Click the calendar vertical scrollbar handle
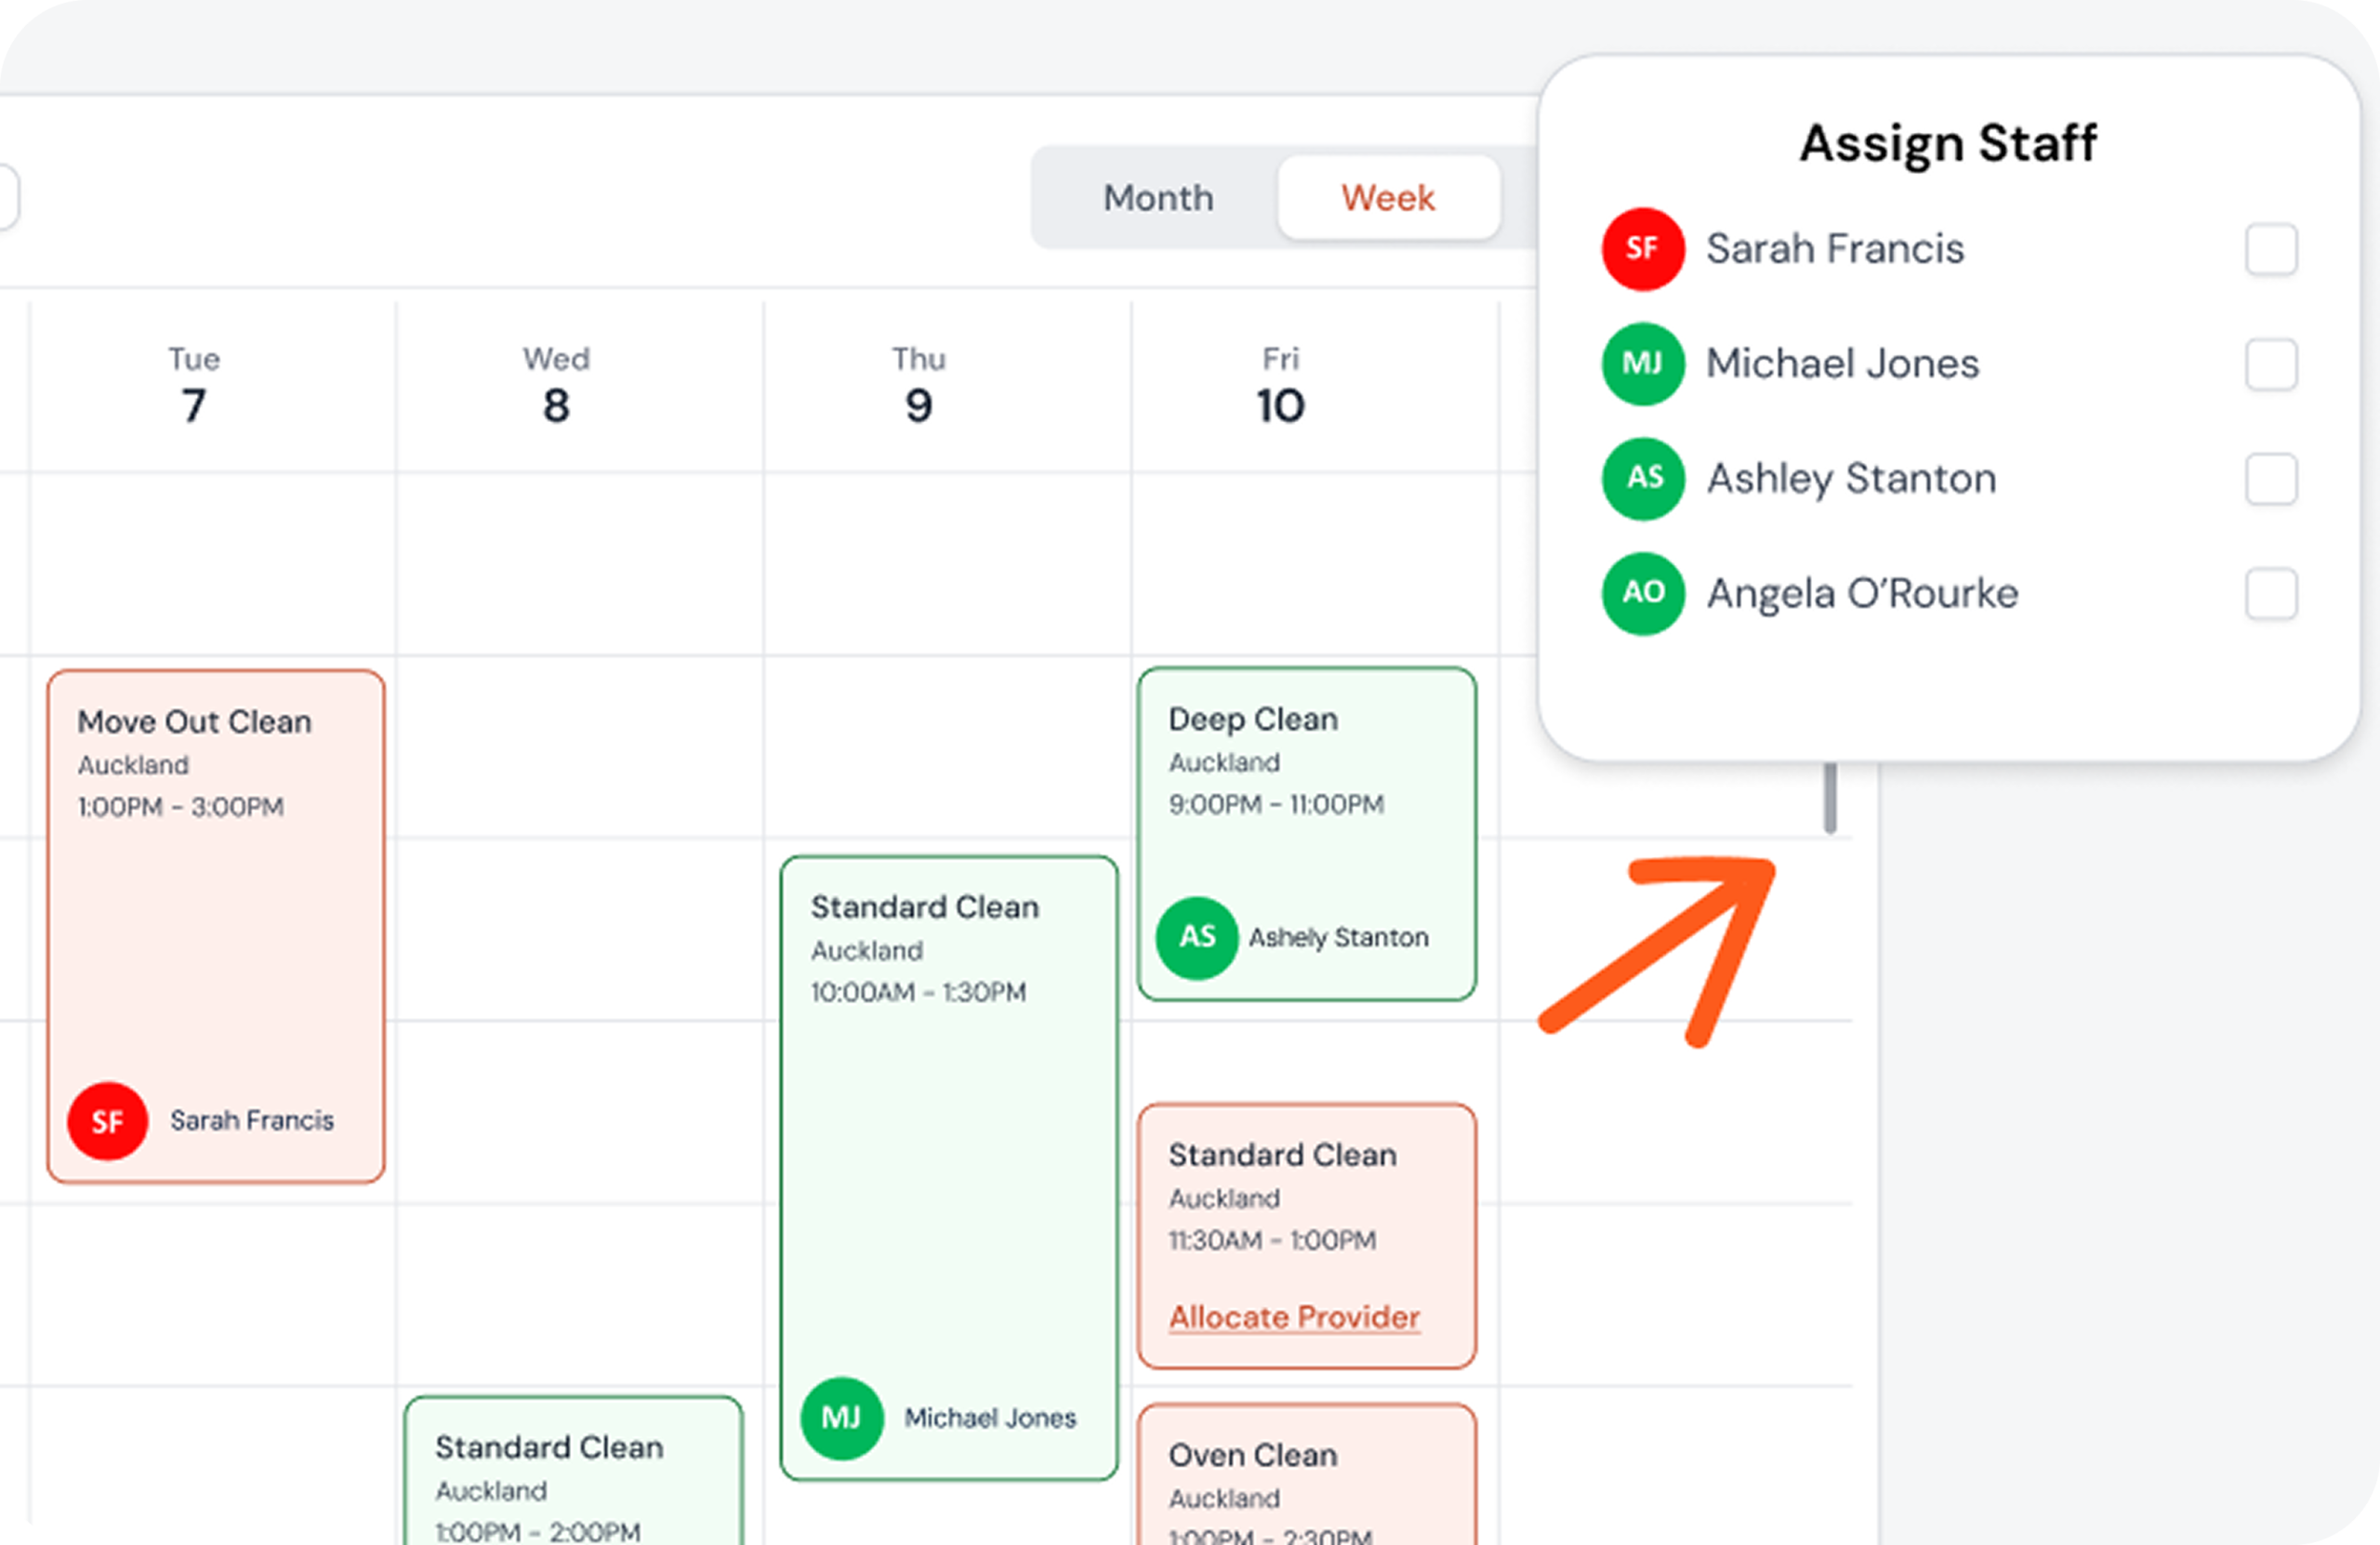Viewport: 2380px width, 1545px height. [x=1830, y=798]
